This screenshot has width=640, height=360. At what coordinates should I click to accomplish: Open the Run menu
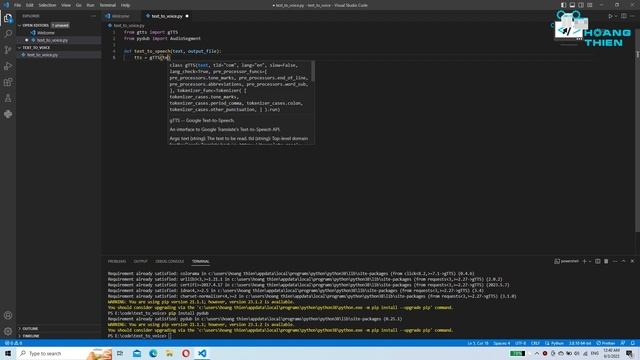(x=90, y=5)
